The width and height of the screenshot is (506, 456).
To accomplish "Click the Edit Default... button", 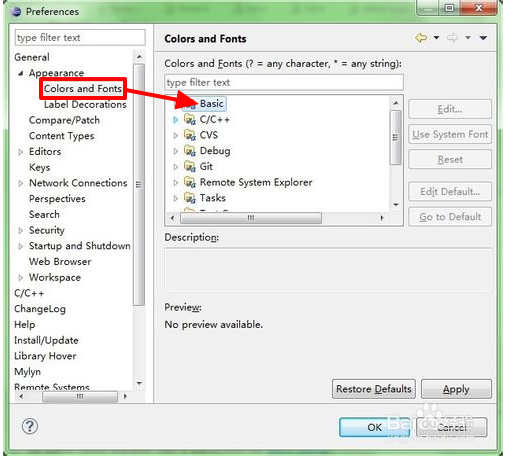I will pos(450,192).
